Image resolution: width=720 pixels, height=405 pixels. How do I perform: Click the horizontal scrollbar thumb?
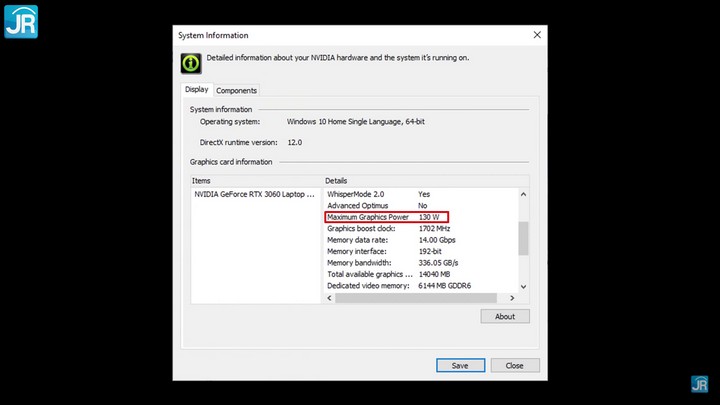pos(416,298)
